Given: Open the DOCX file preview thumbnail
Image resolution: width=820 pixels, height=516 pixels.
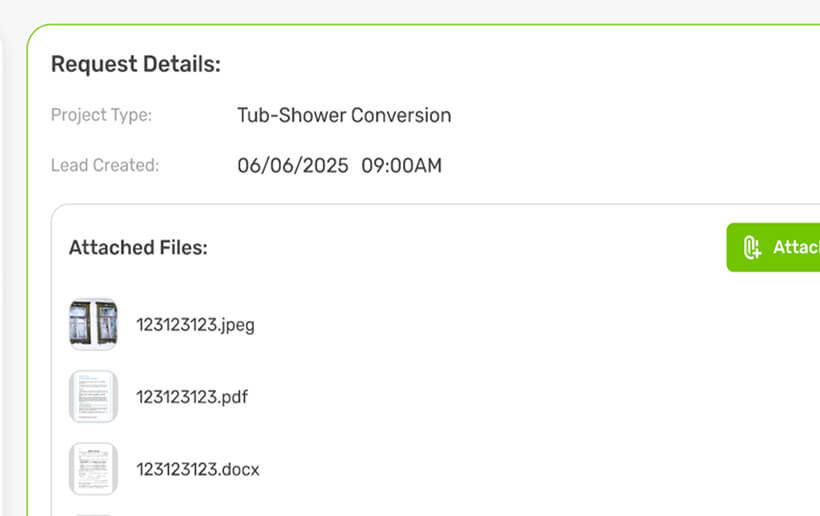Looking at the screenshot, I should tap(93, 469).
